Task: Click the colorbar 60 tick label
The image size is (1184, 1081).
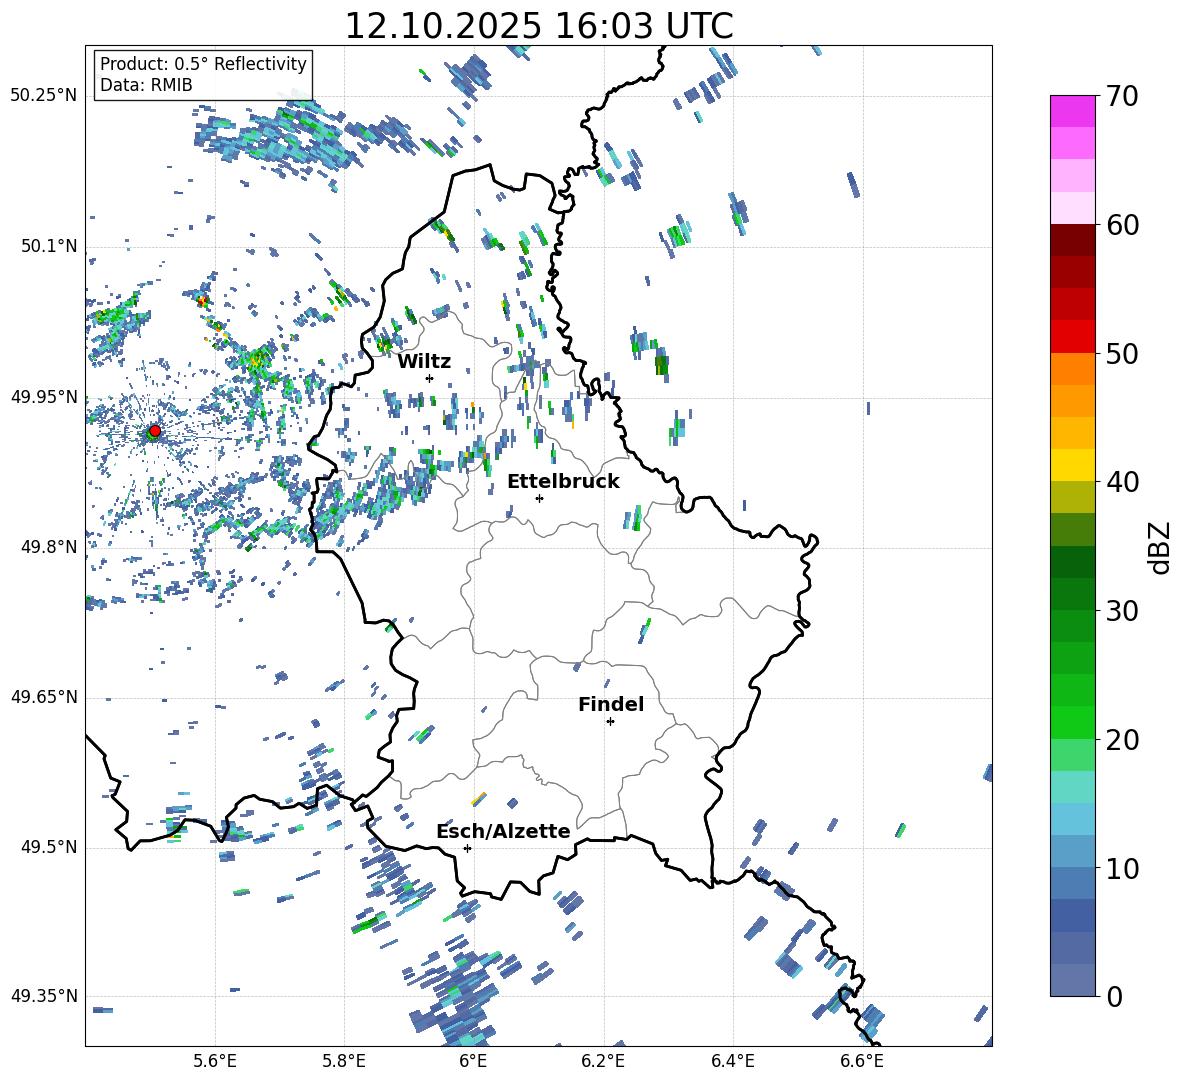Action: tap(1122, 225)
